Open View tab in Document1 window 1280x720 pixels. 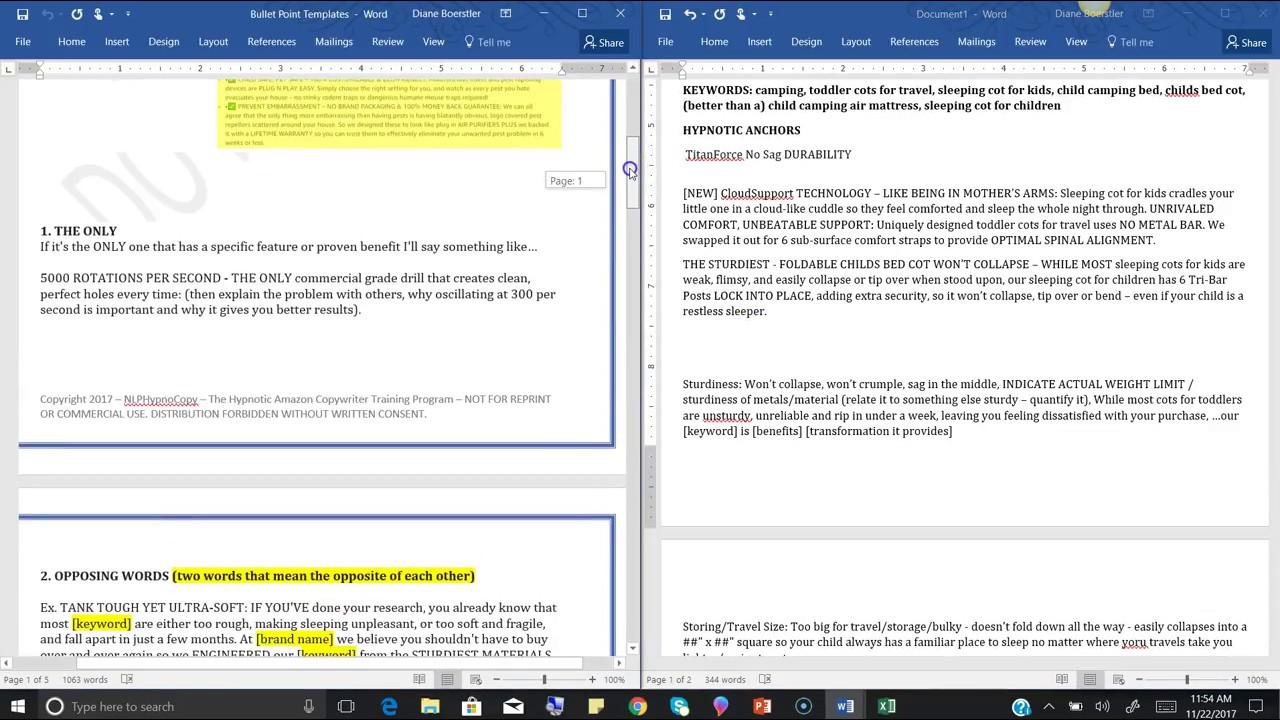click(1076, 42)
